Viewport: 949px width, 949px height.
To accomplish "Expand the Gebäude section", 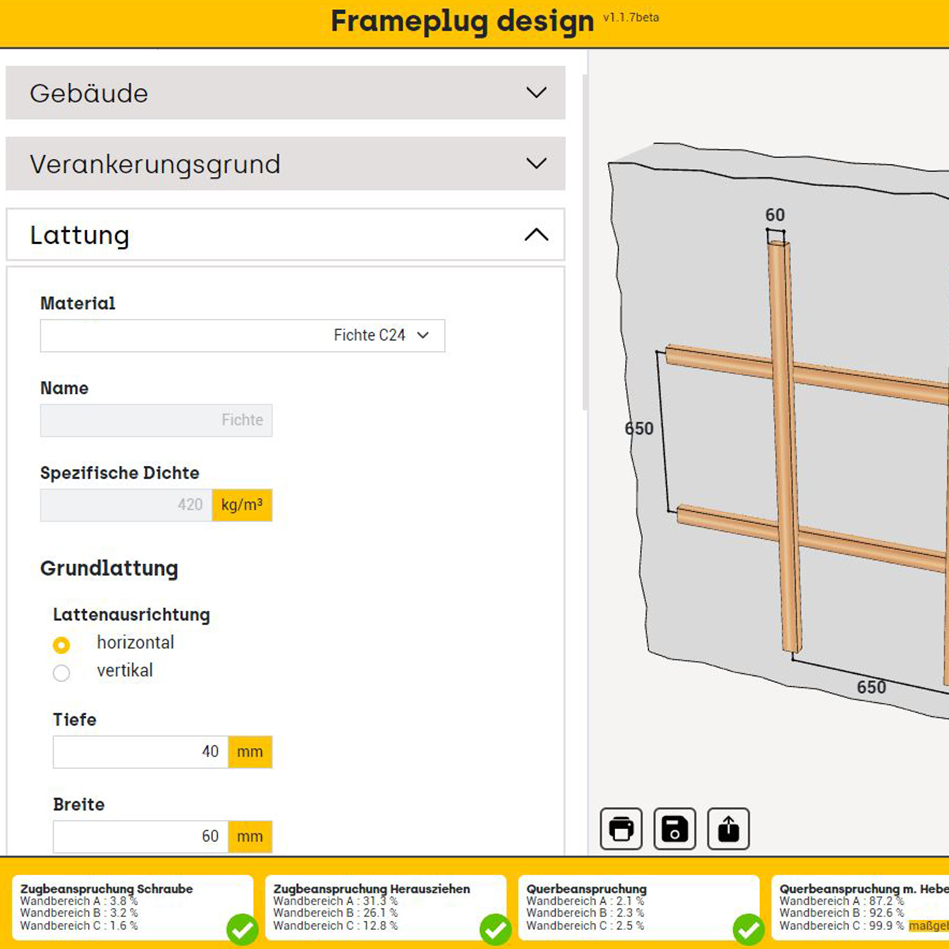I will coord(285,93).
